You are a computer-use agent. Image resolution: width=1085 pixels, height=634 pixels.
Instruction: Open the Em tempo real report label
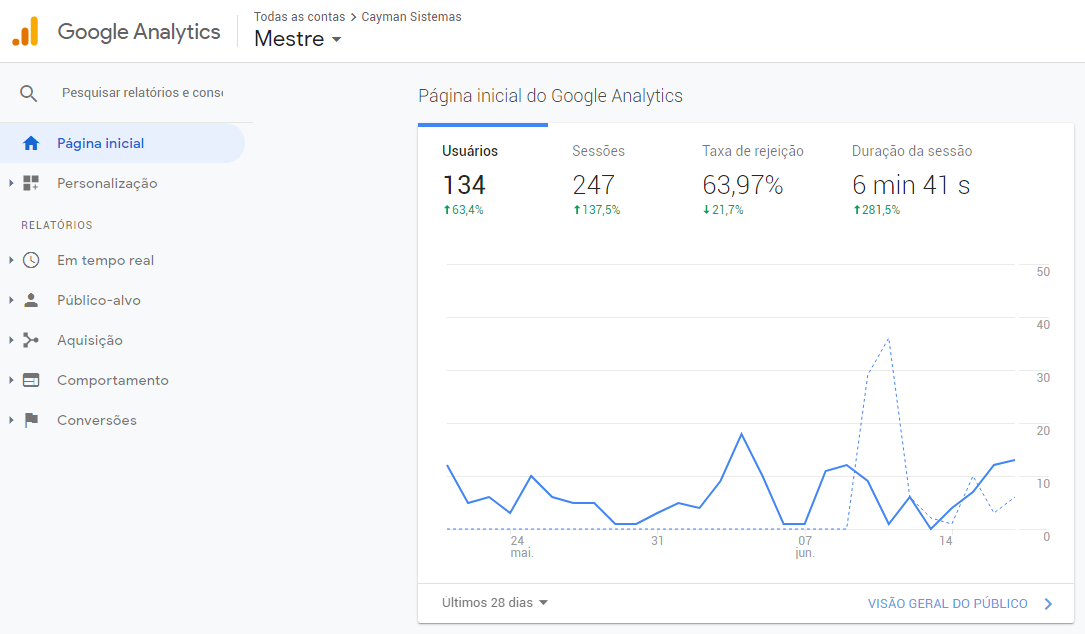(x=105, y=260)
